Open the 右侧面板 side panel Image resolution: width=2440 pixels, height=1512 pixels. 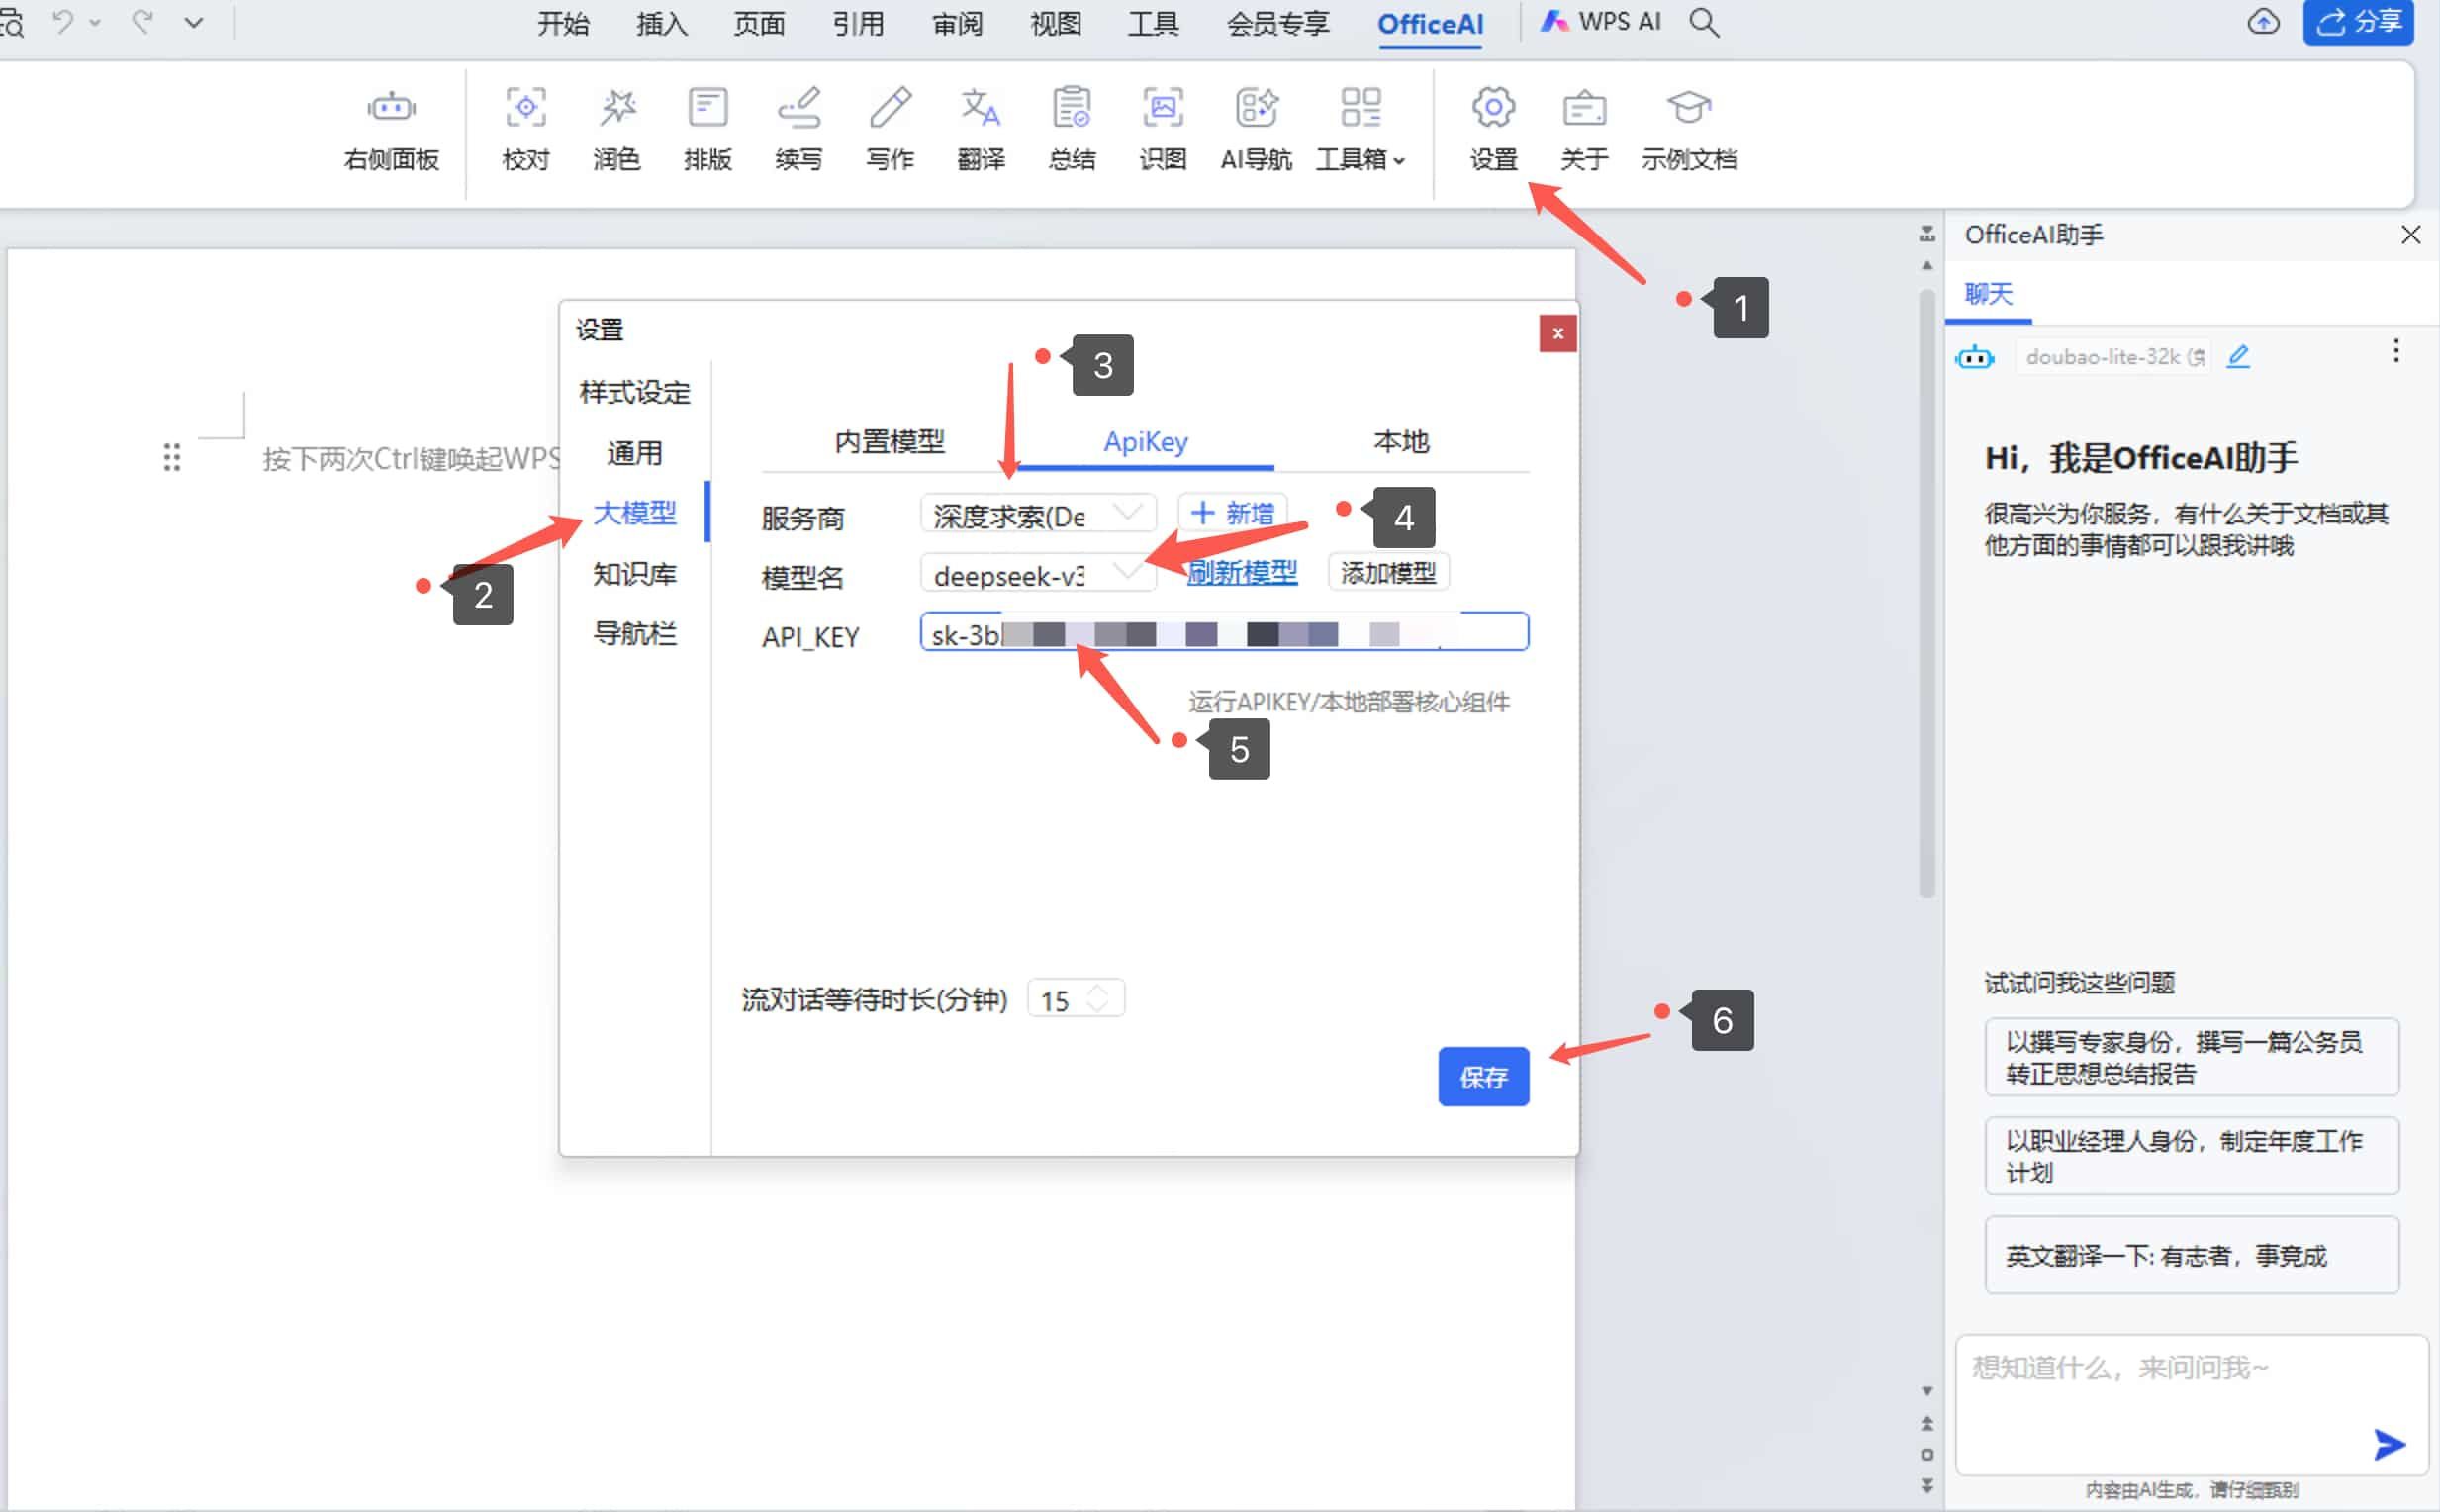tap(389, 130)
